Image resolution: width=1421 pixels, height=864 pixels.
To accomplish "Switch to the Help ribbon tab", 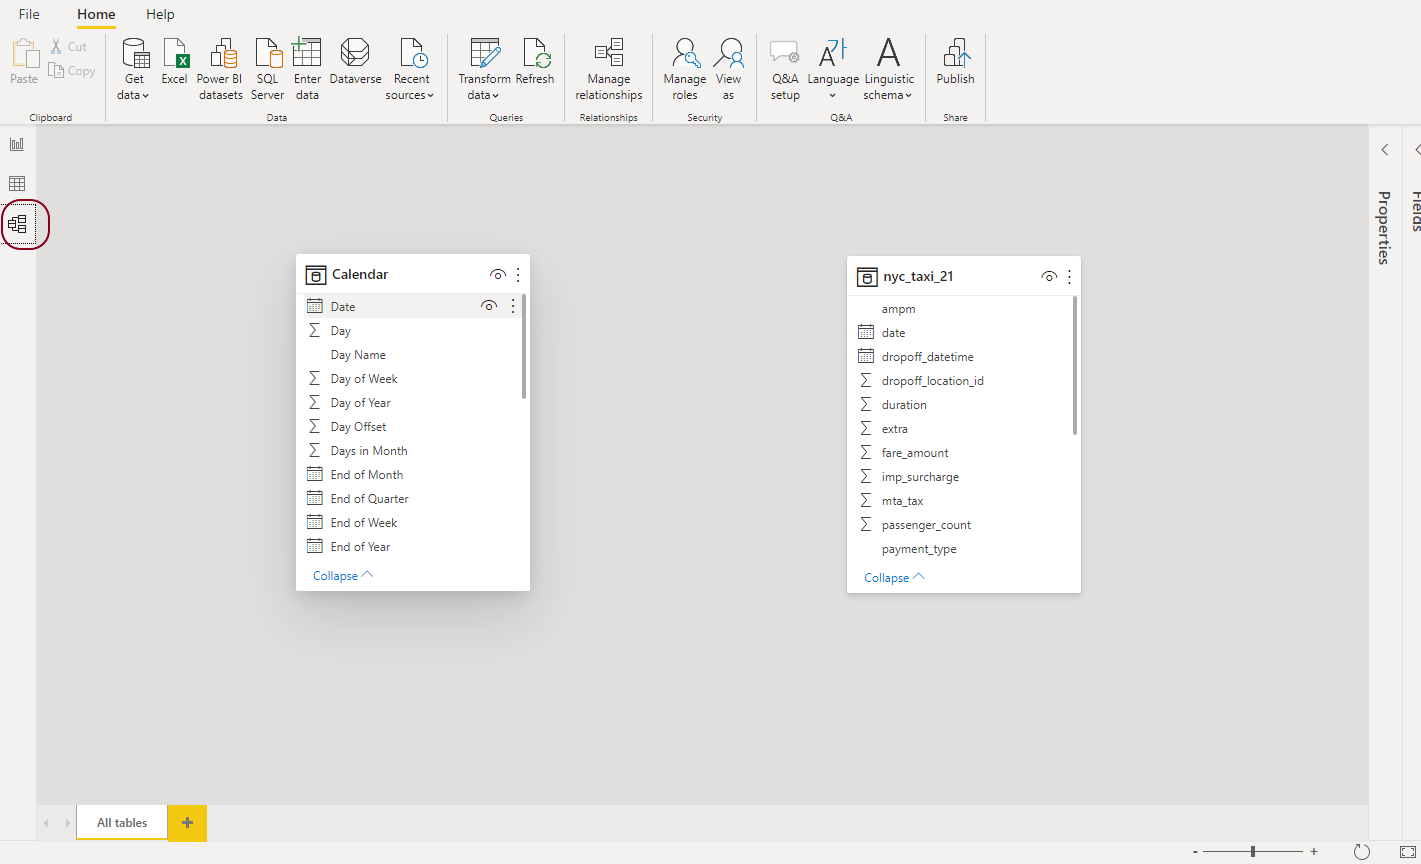I will click(160, 14).
